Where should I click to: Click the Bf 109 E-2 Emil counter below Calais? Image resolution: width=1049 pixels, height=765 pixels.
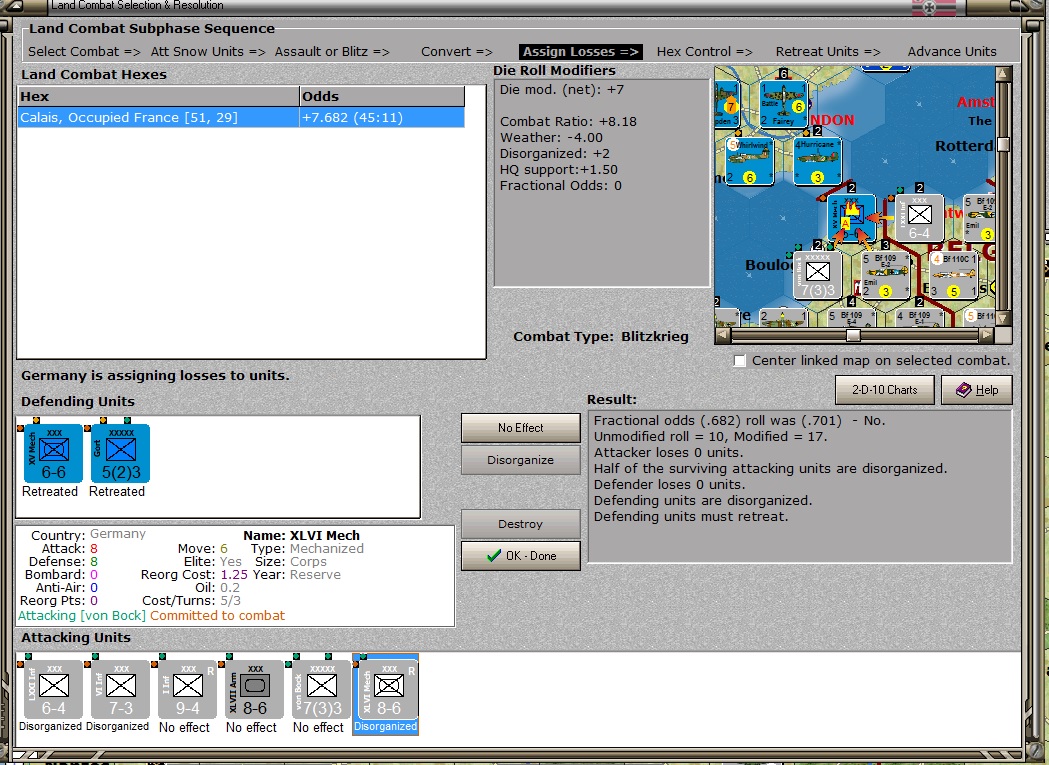(885, 275)
